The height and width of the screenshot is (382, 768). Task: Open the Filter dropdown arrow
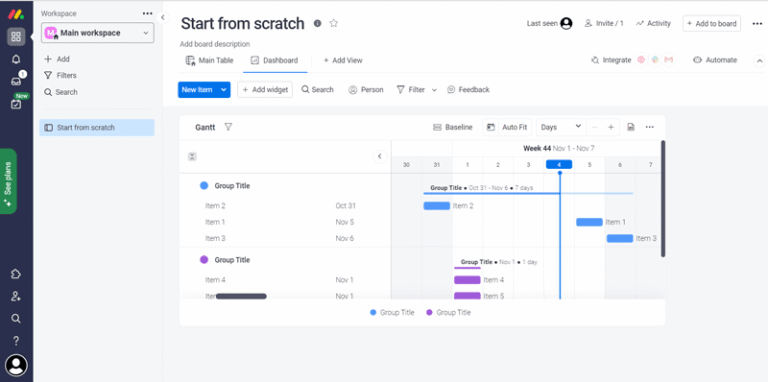point(434,90)
